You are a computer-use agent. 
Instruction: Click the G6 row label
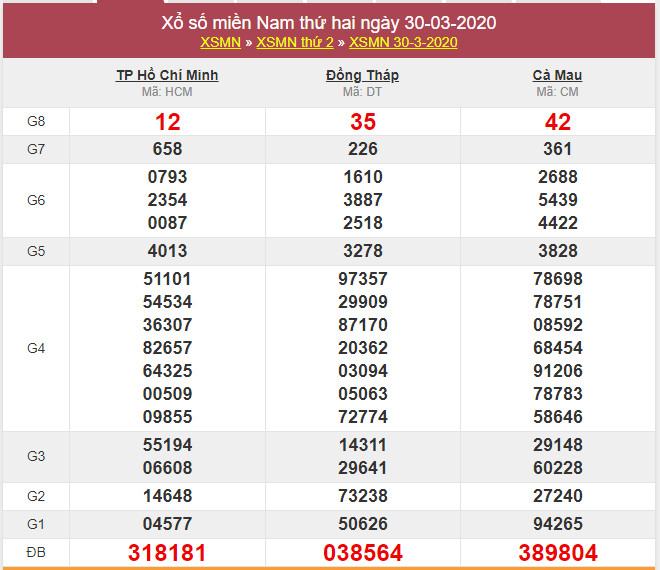pos(36,200)
